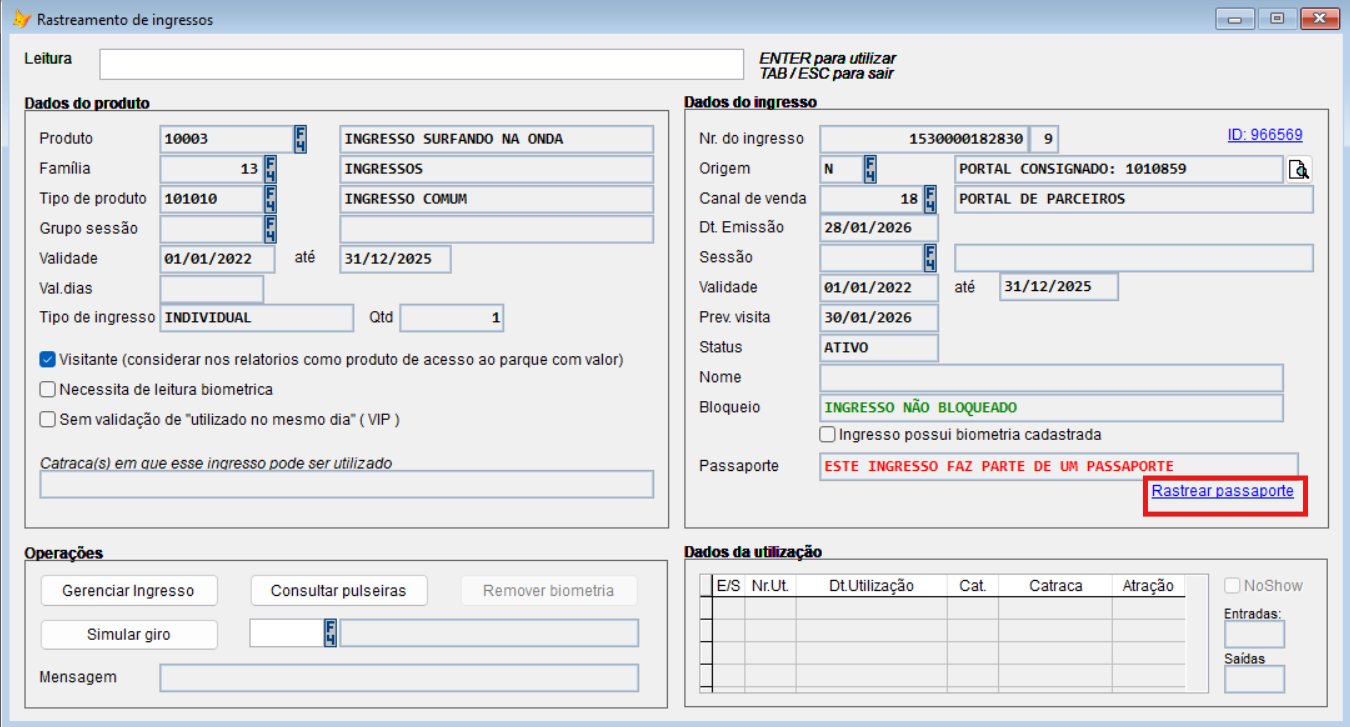Toggle Sem validação de utilizado no mesmo dia
The image size is (1350, 727).
click(x=47, y=419)
